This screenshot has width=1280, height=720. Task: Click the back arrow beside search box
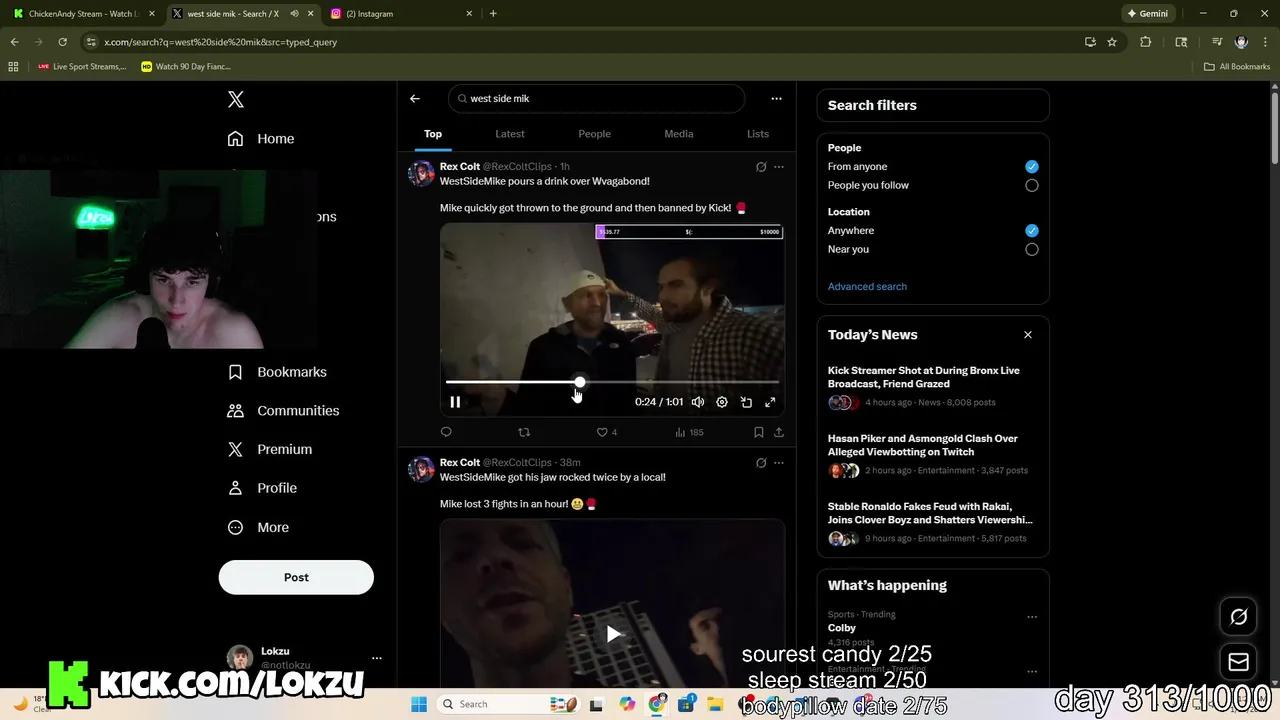pos(415,99)
